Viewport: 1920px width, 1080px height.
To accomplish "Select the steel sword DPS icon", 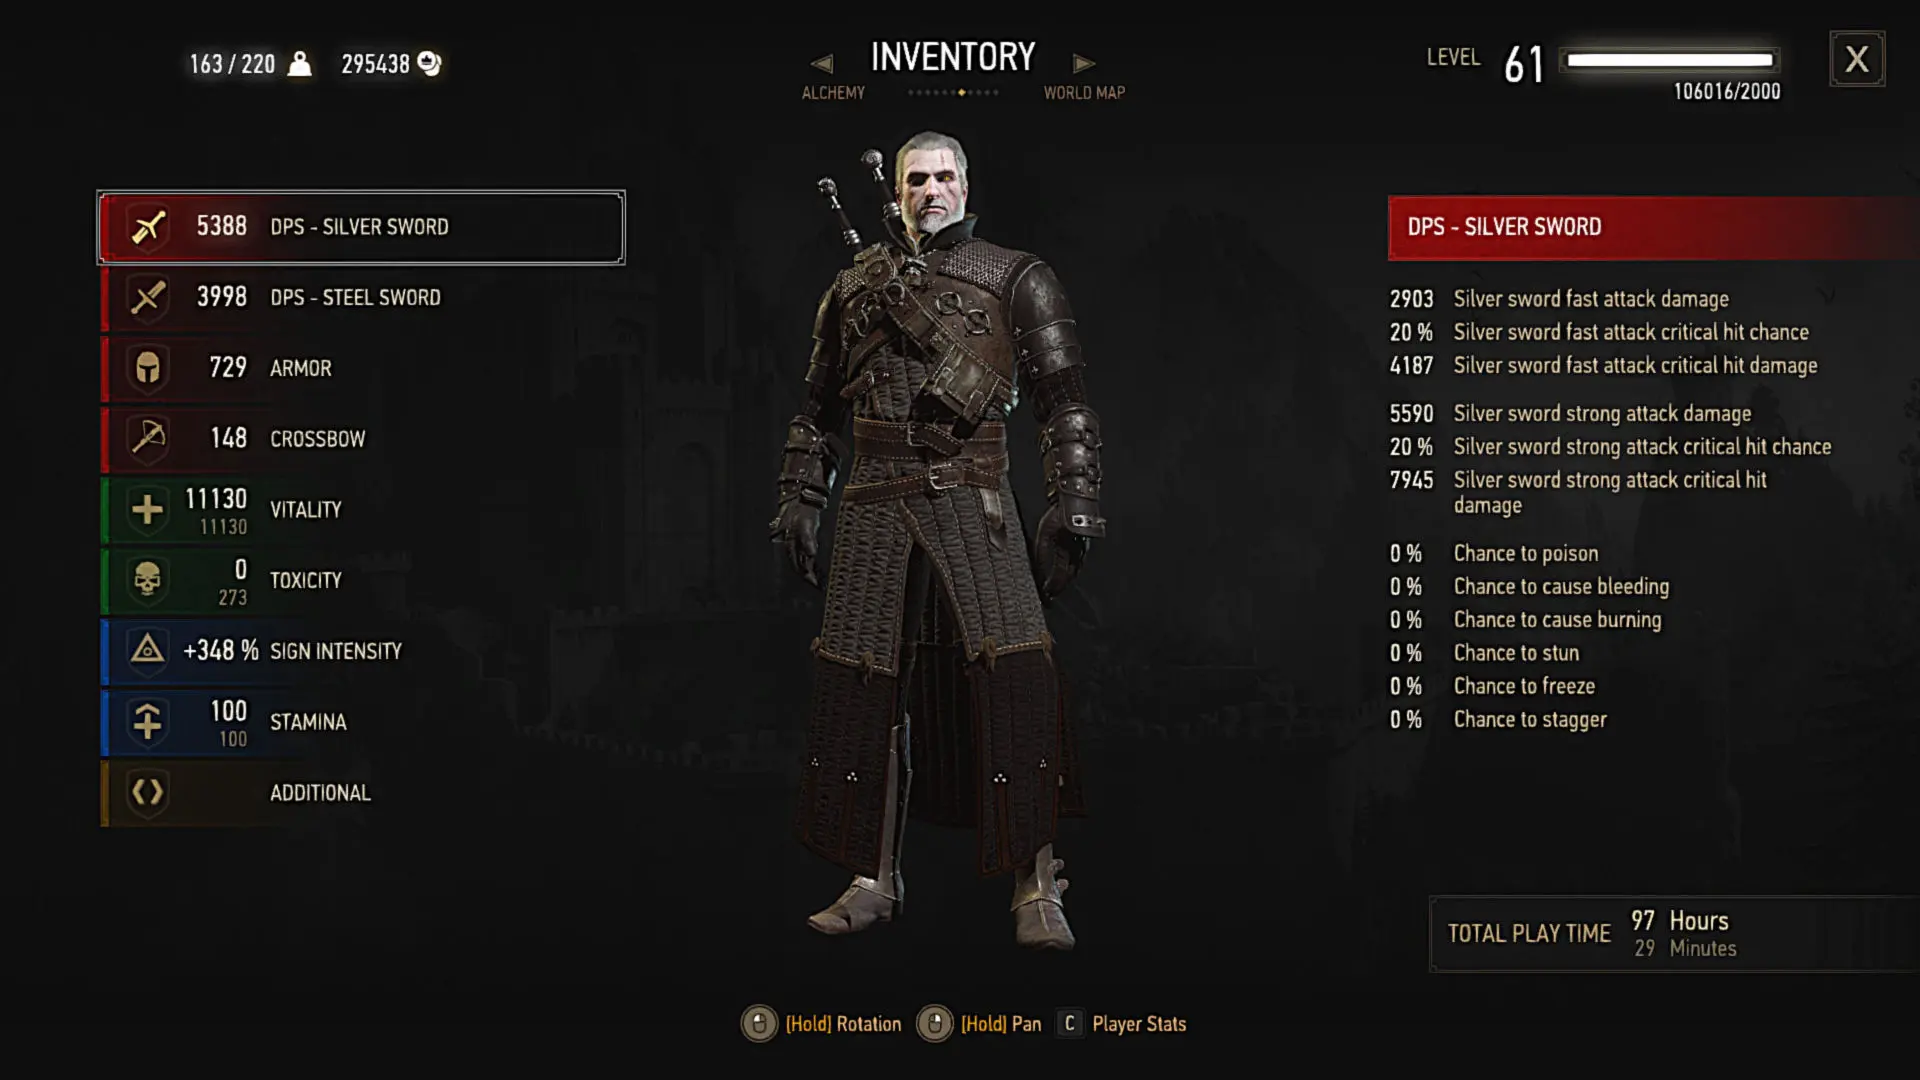I will [x=148, y=297].
